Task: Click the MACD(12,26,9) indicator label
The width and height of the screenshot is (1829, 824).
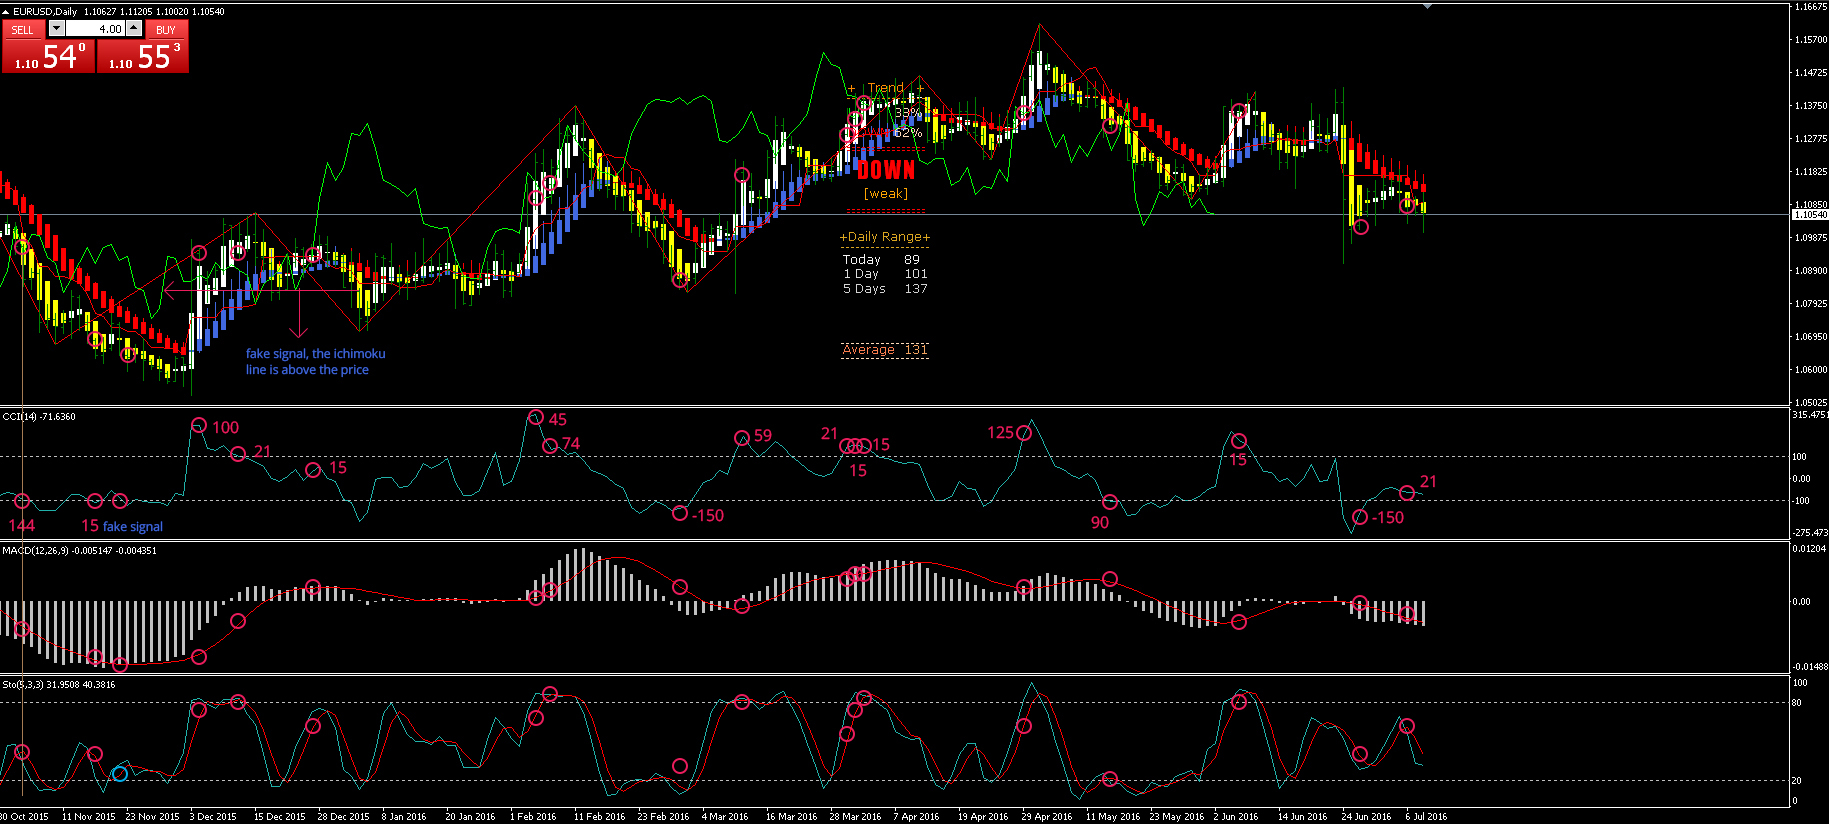Action: [x=79, y=551]
